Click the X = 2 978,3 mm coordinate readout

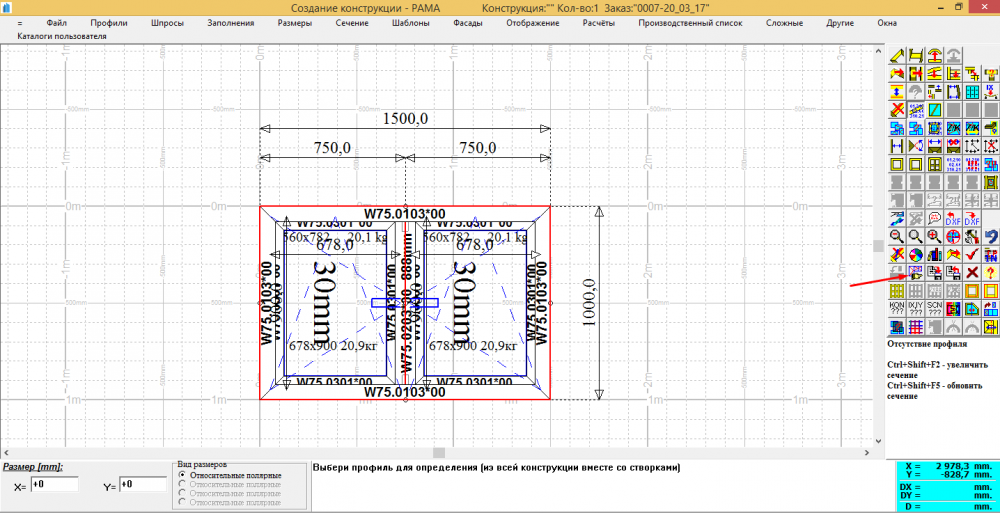pyautogui.click(x=948, y=466)
